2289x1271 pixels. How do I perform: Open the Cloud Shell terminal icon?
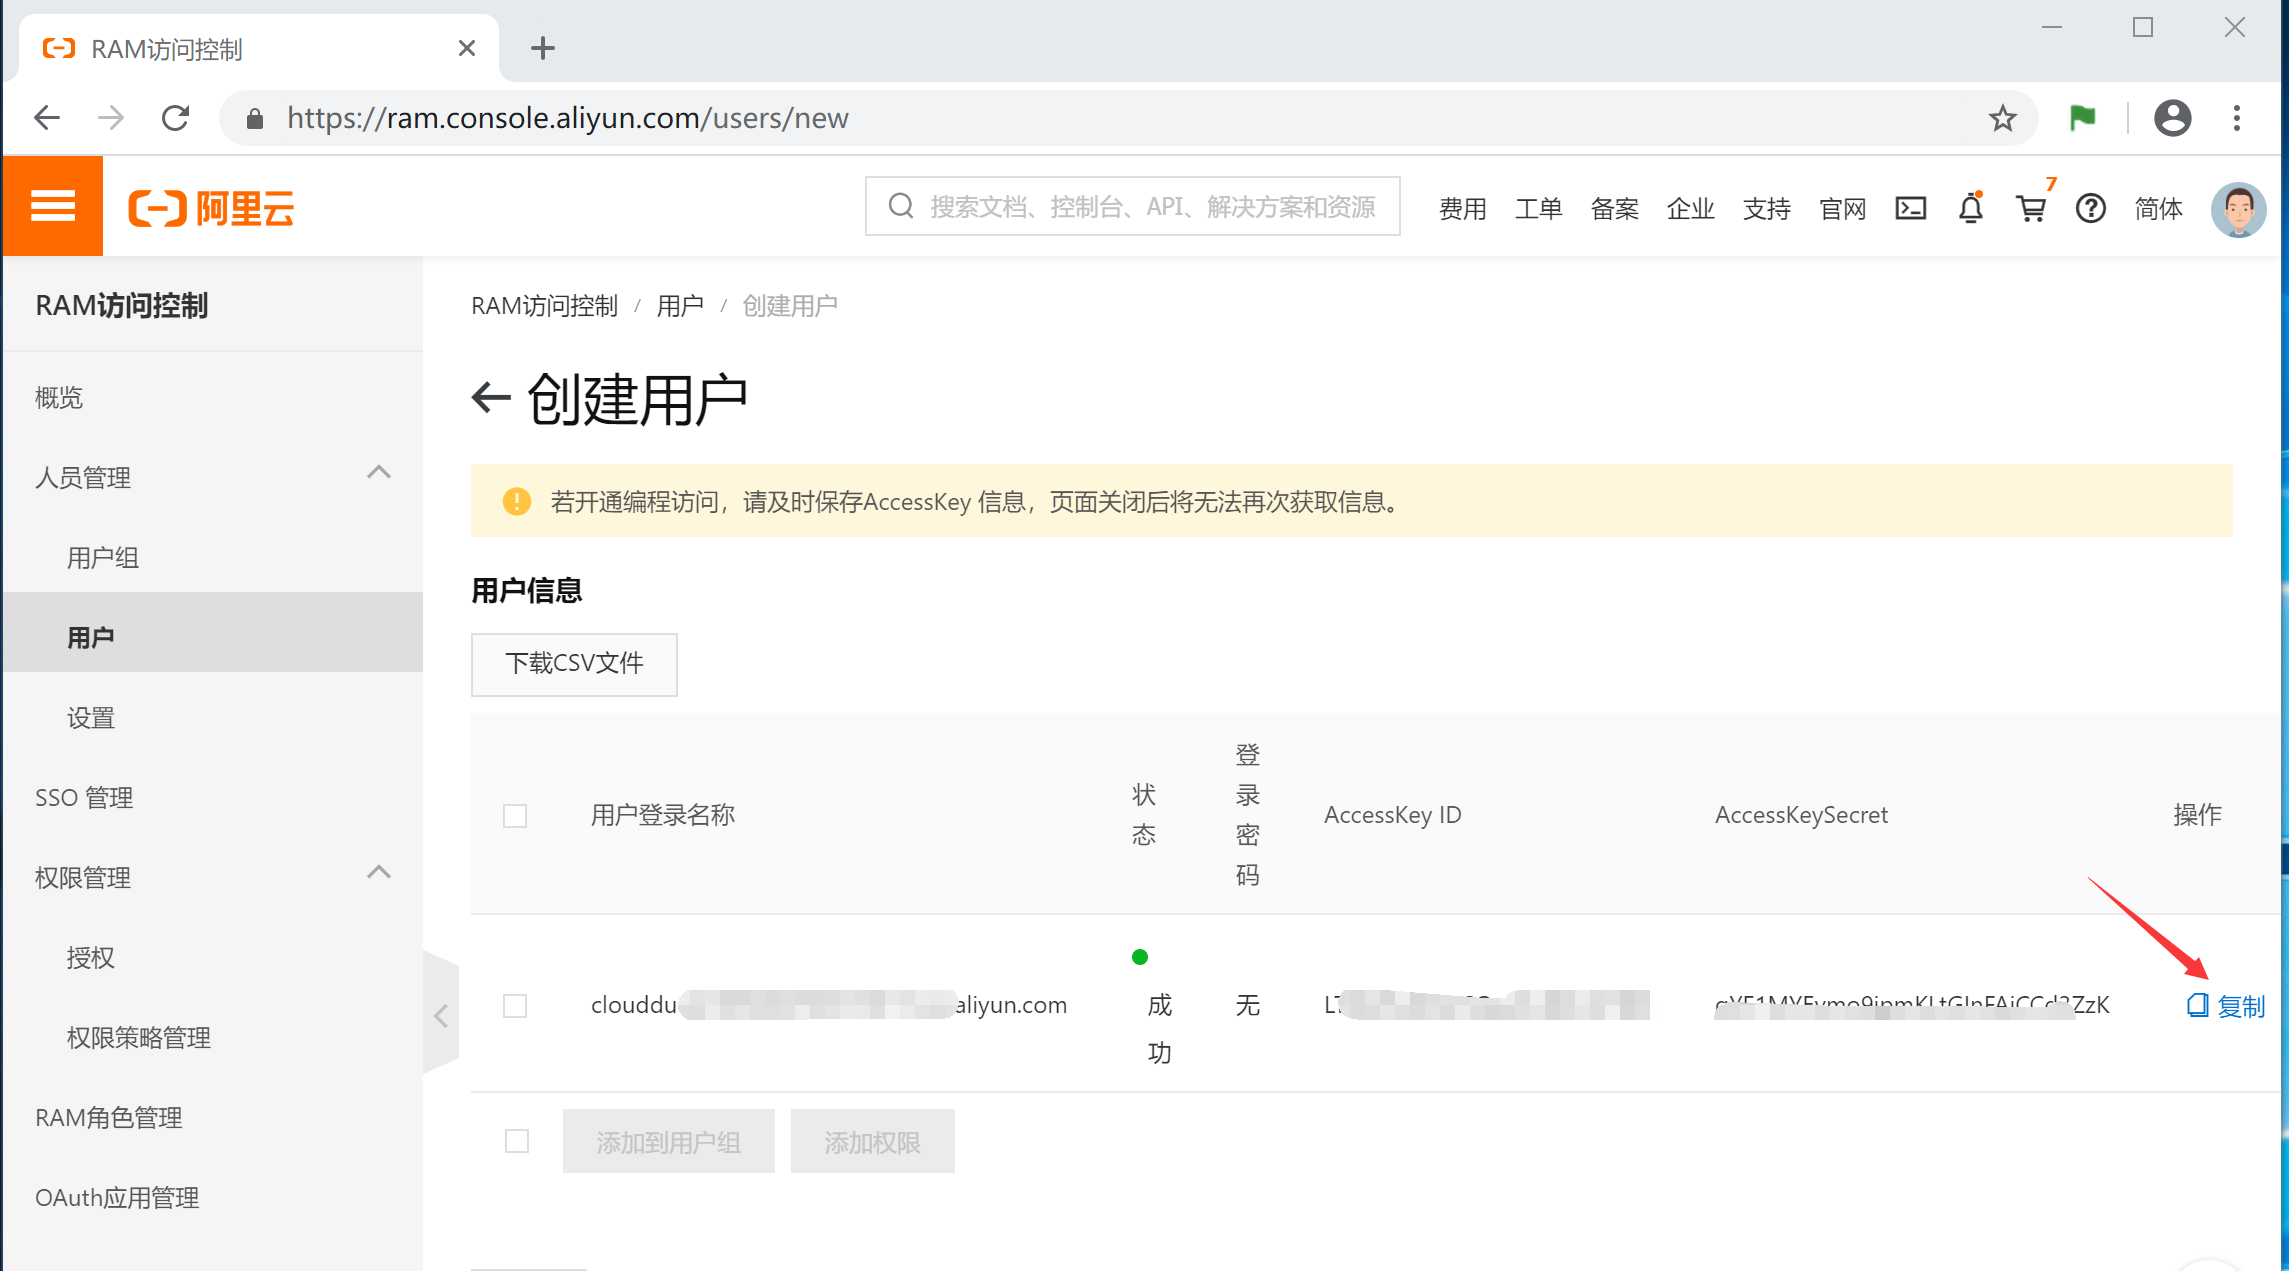coord(1910,208)
